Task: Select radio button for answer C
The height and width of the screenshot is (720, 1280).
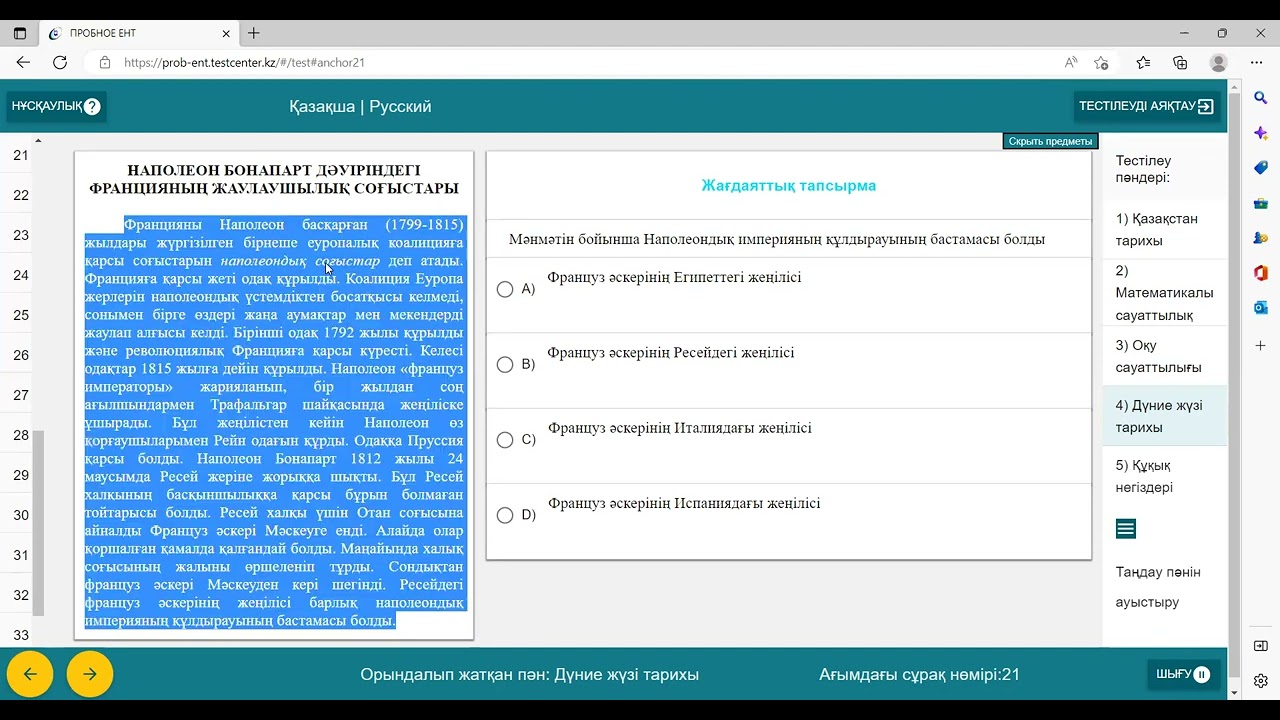Action: (505, 439)
